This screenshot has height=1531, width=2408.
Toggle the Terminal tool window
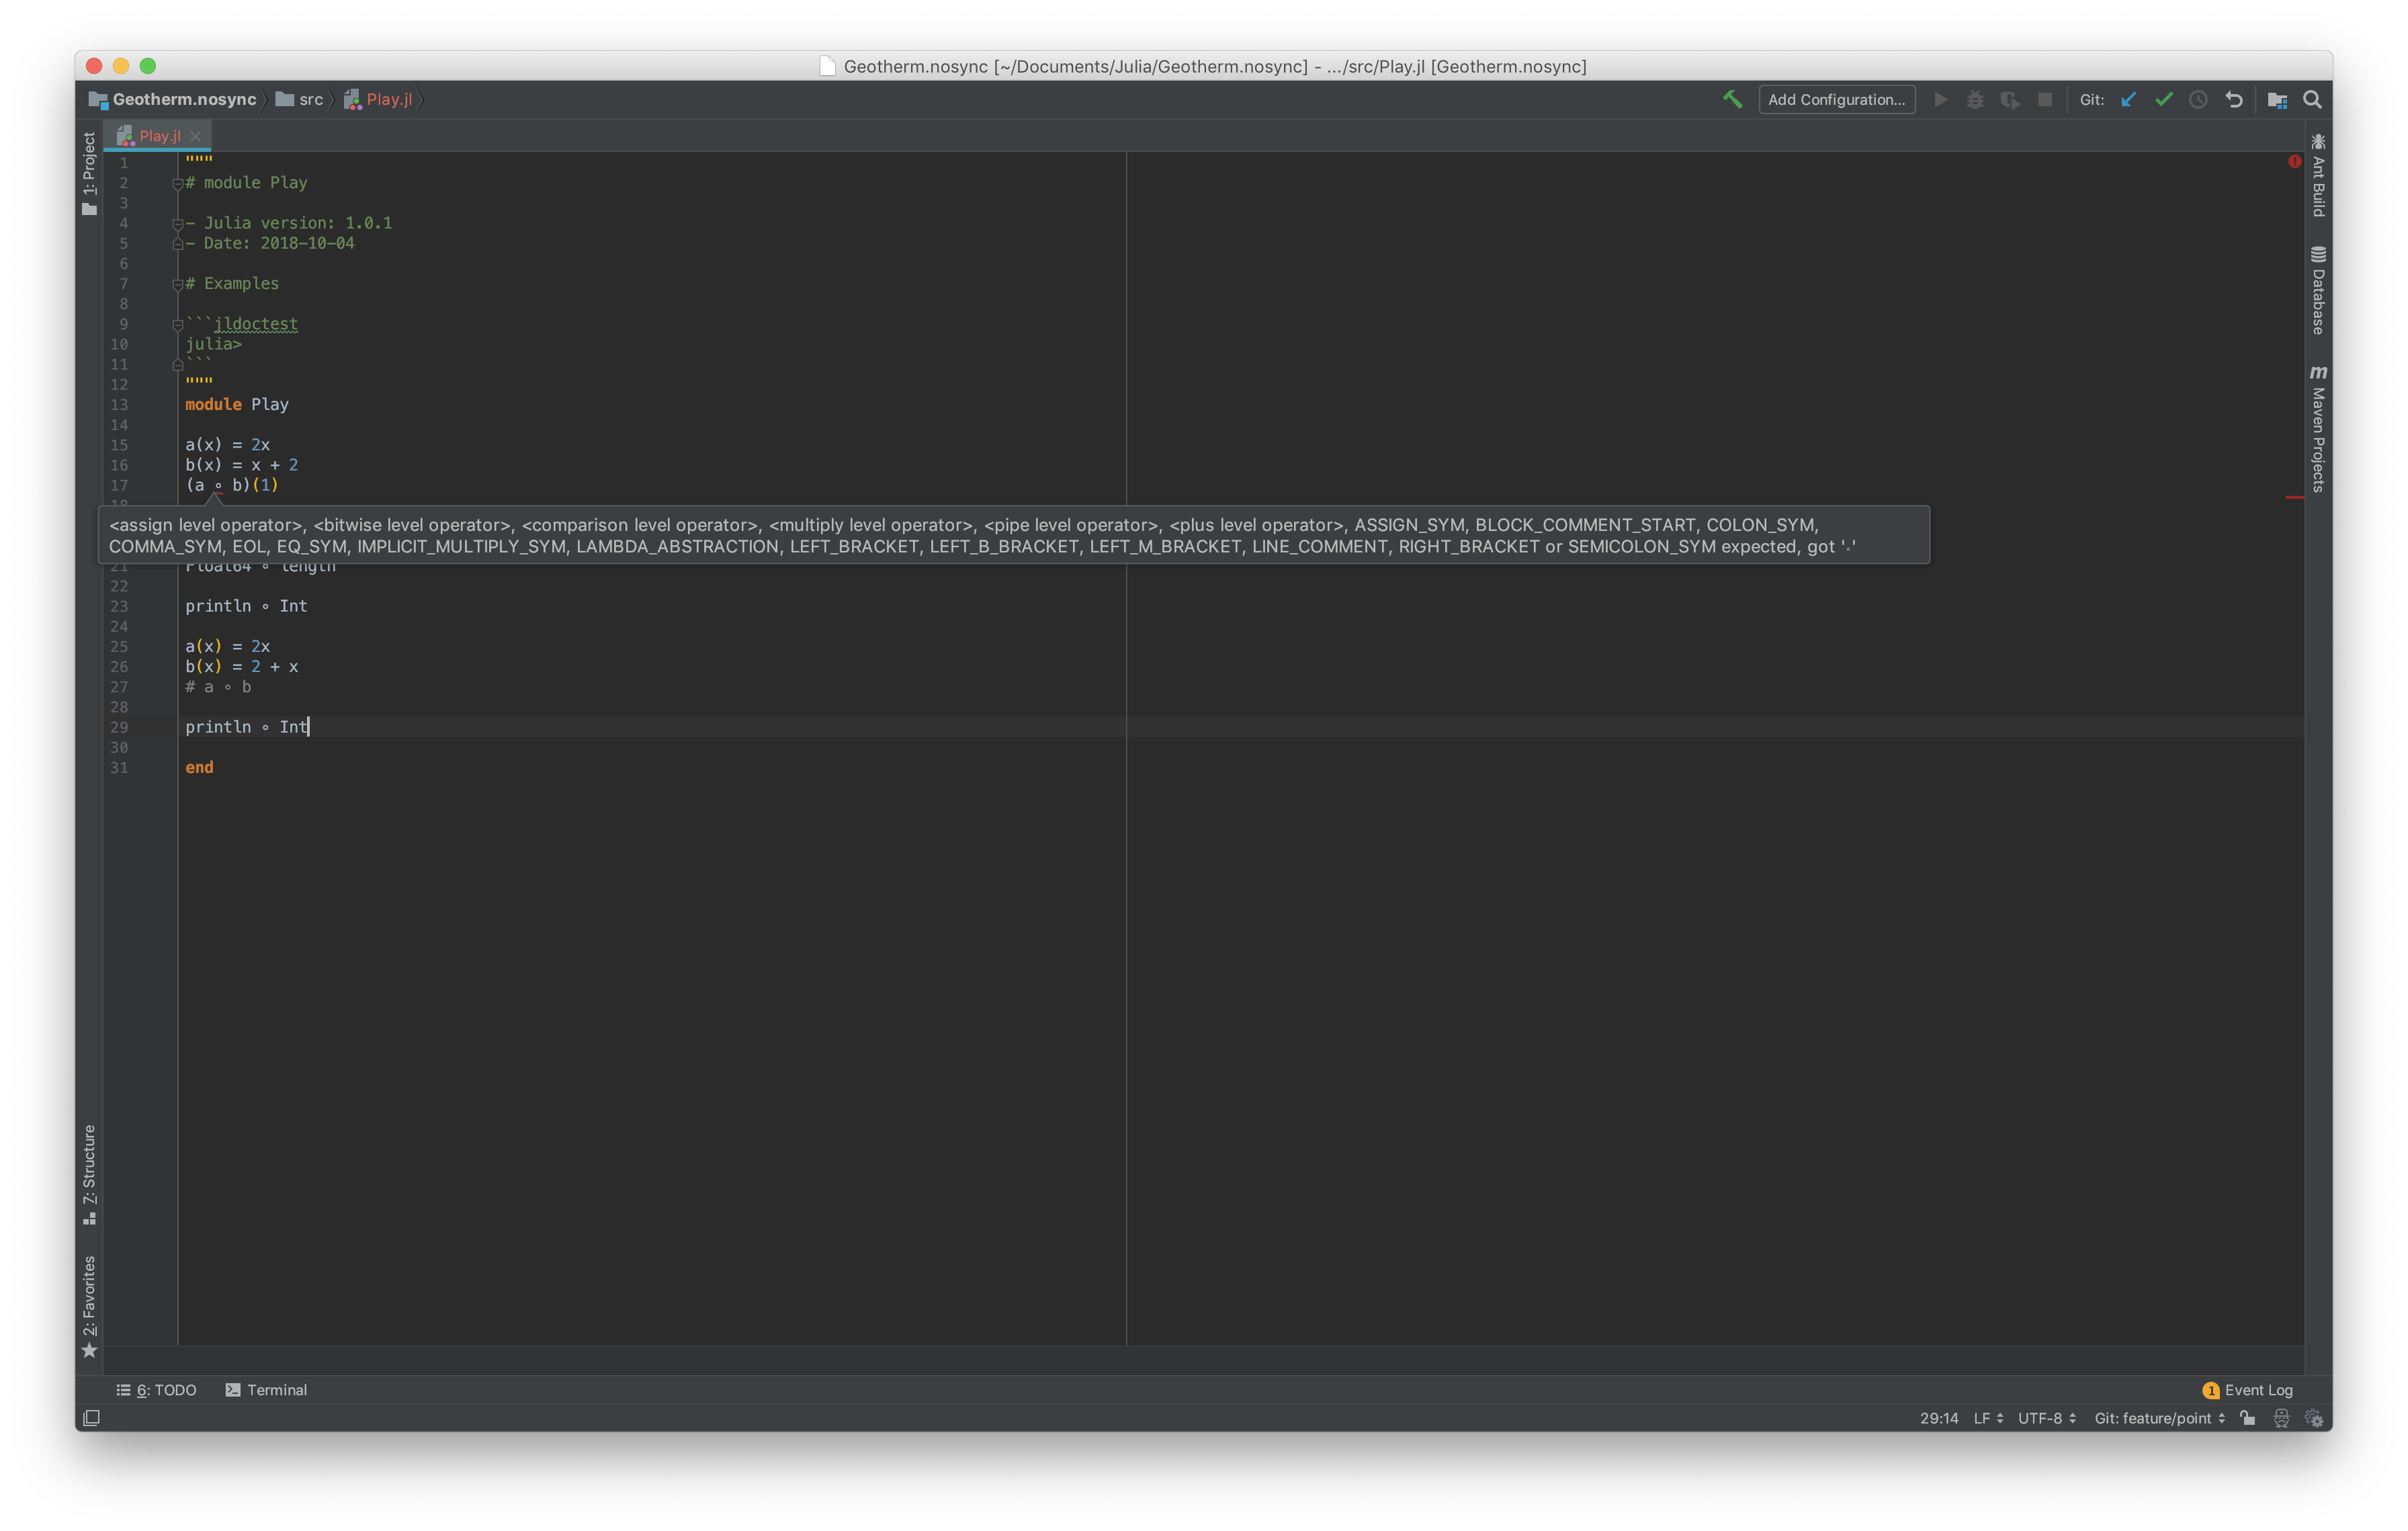[267, 1389]
